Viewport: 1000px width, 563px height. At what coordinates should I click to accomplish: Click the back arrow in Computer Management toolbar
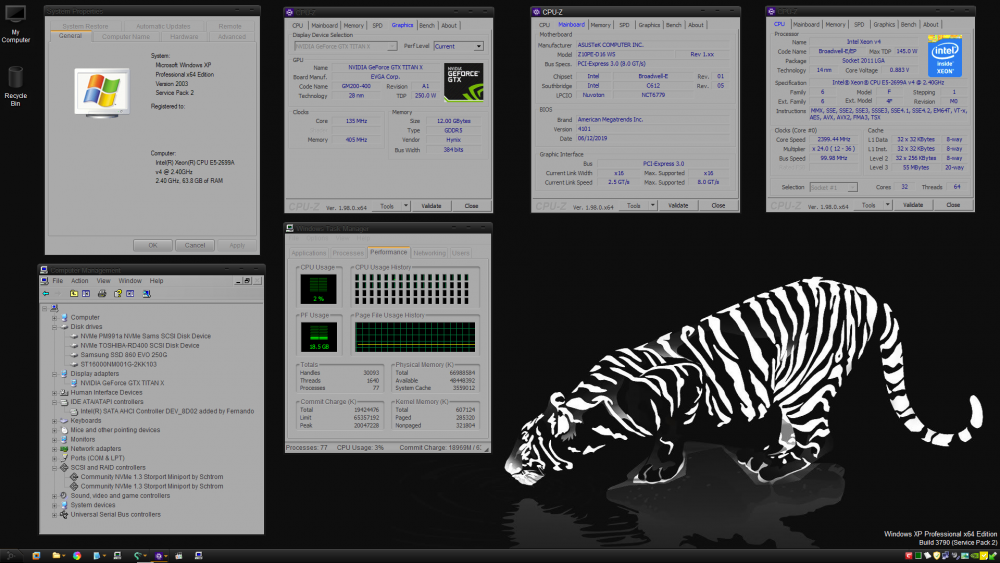tap(45, 294)
